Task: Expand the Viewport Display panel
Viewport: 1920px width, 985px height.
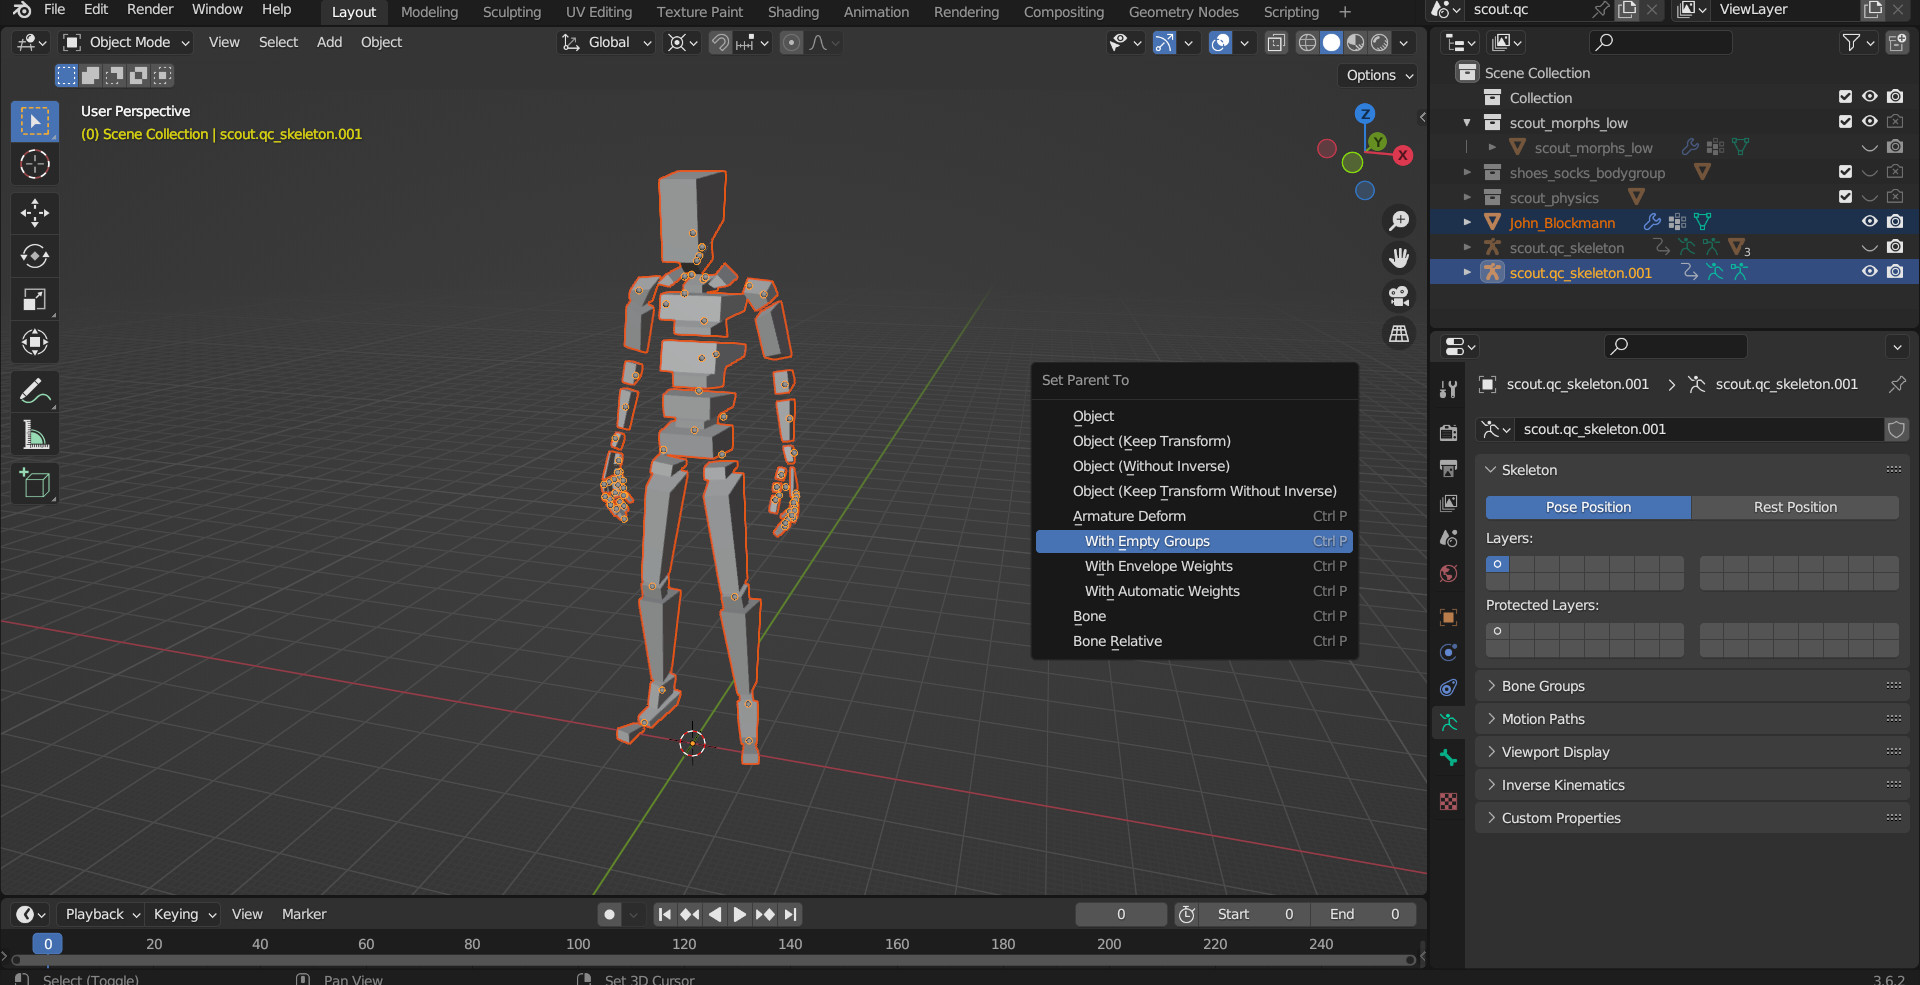Action: [1692, 752]
